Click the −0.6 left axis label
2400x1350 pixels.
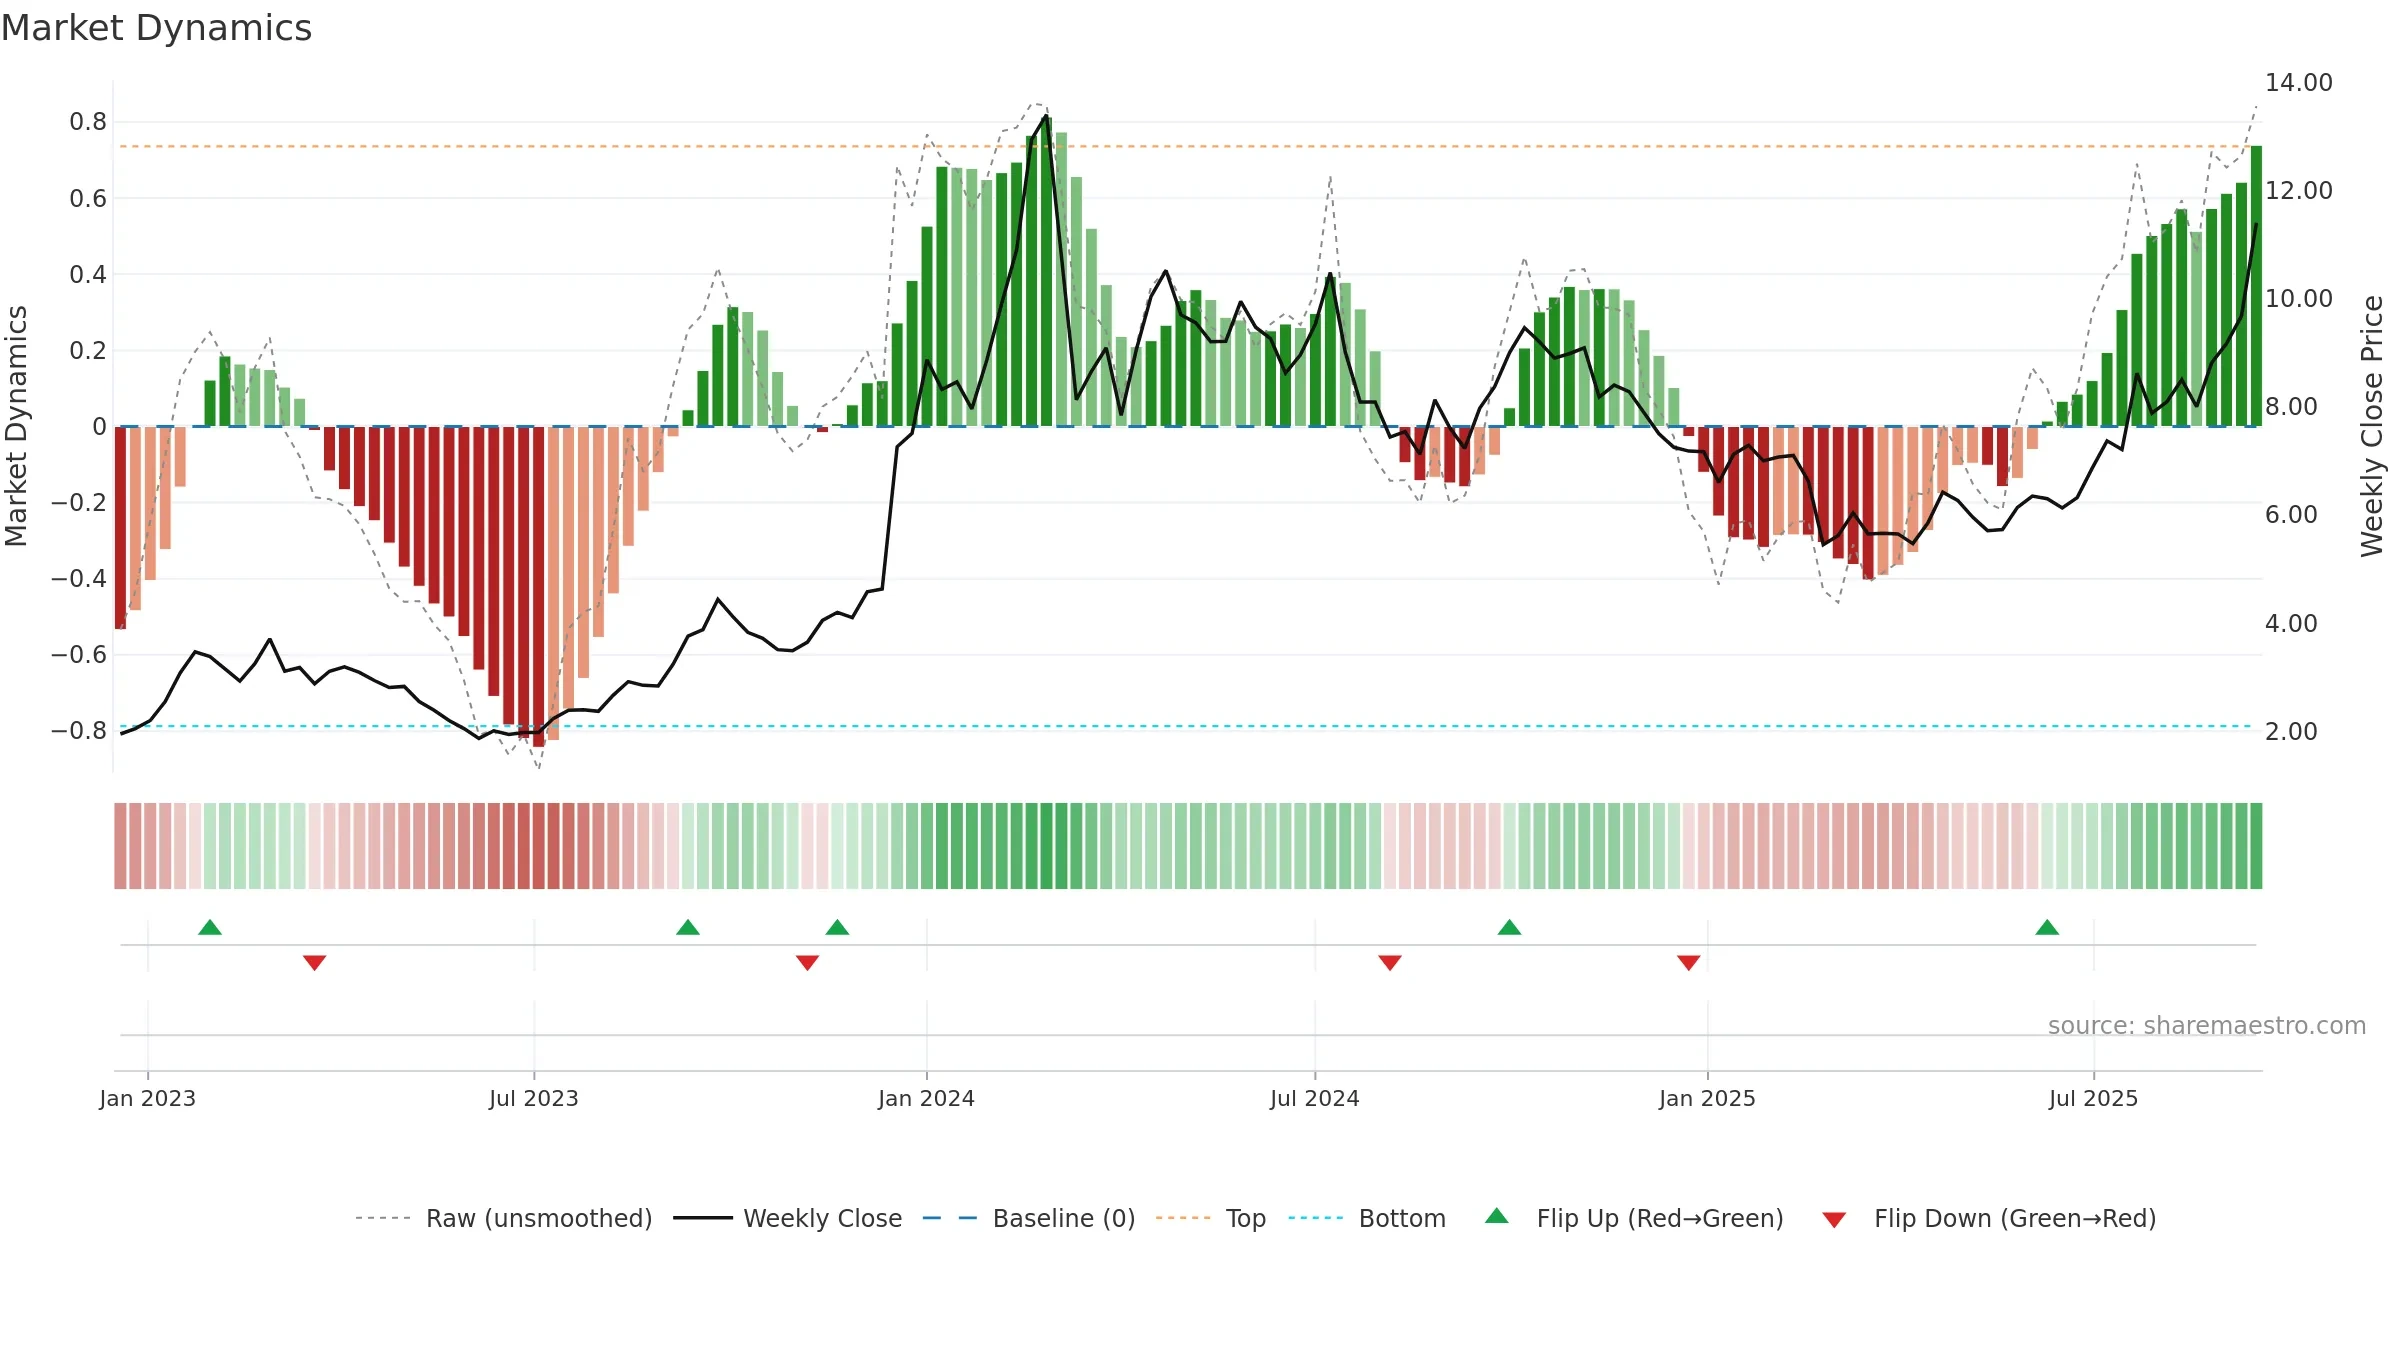tap(79, 654)
